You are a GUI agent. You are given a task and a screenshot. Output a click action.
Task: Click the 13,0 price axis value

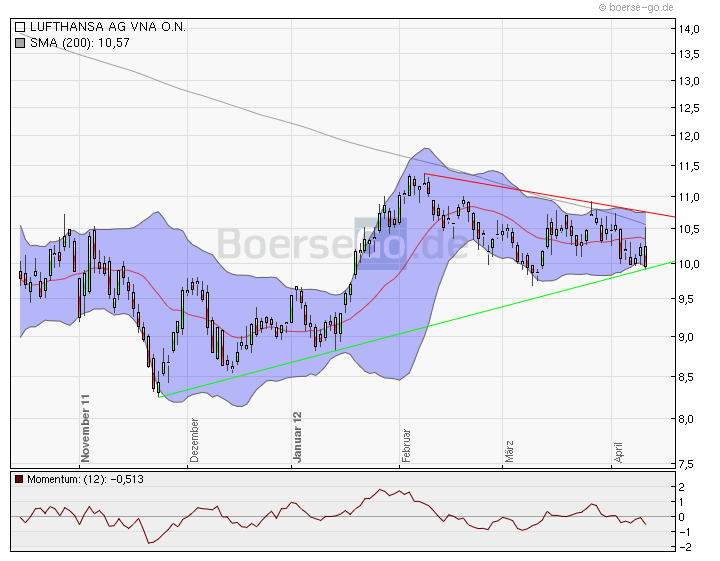coord(689,81)
